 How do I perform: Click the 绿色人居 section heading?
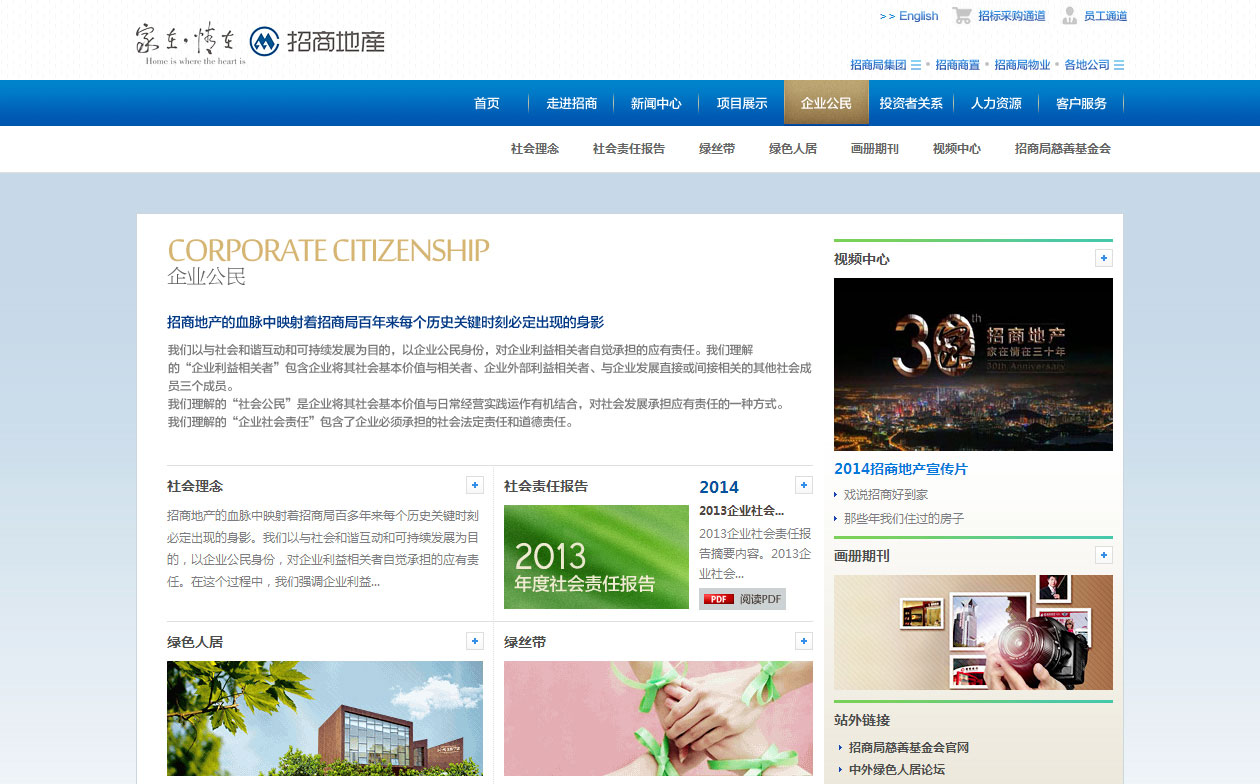[195, 642]
